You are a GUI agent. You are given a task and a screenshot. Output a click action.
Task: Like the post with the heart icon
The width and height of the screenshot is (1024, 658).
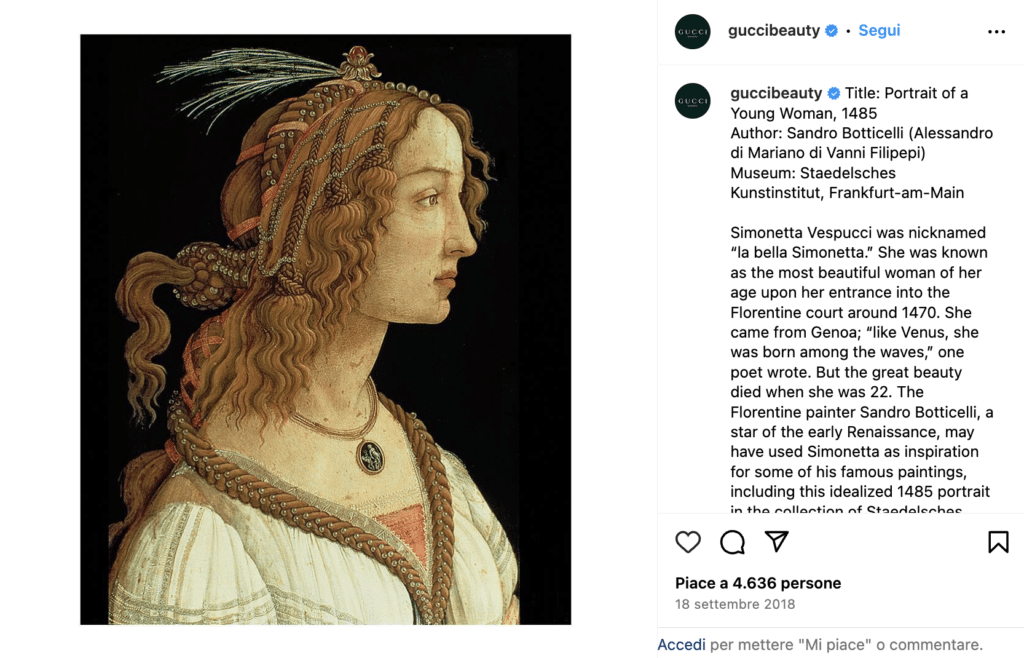[688, 542]
